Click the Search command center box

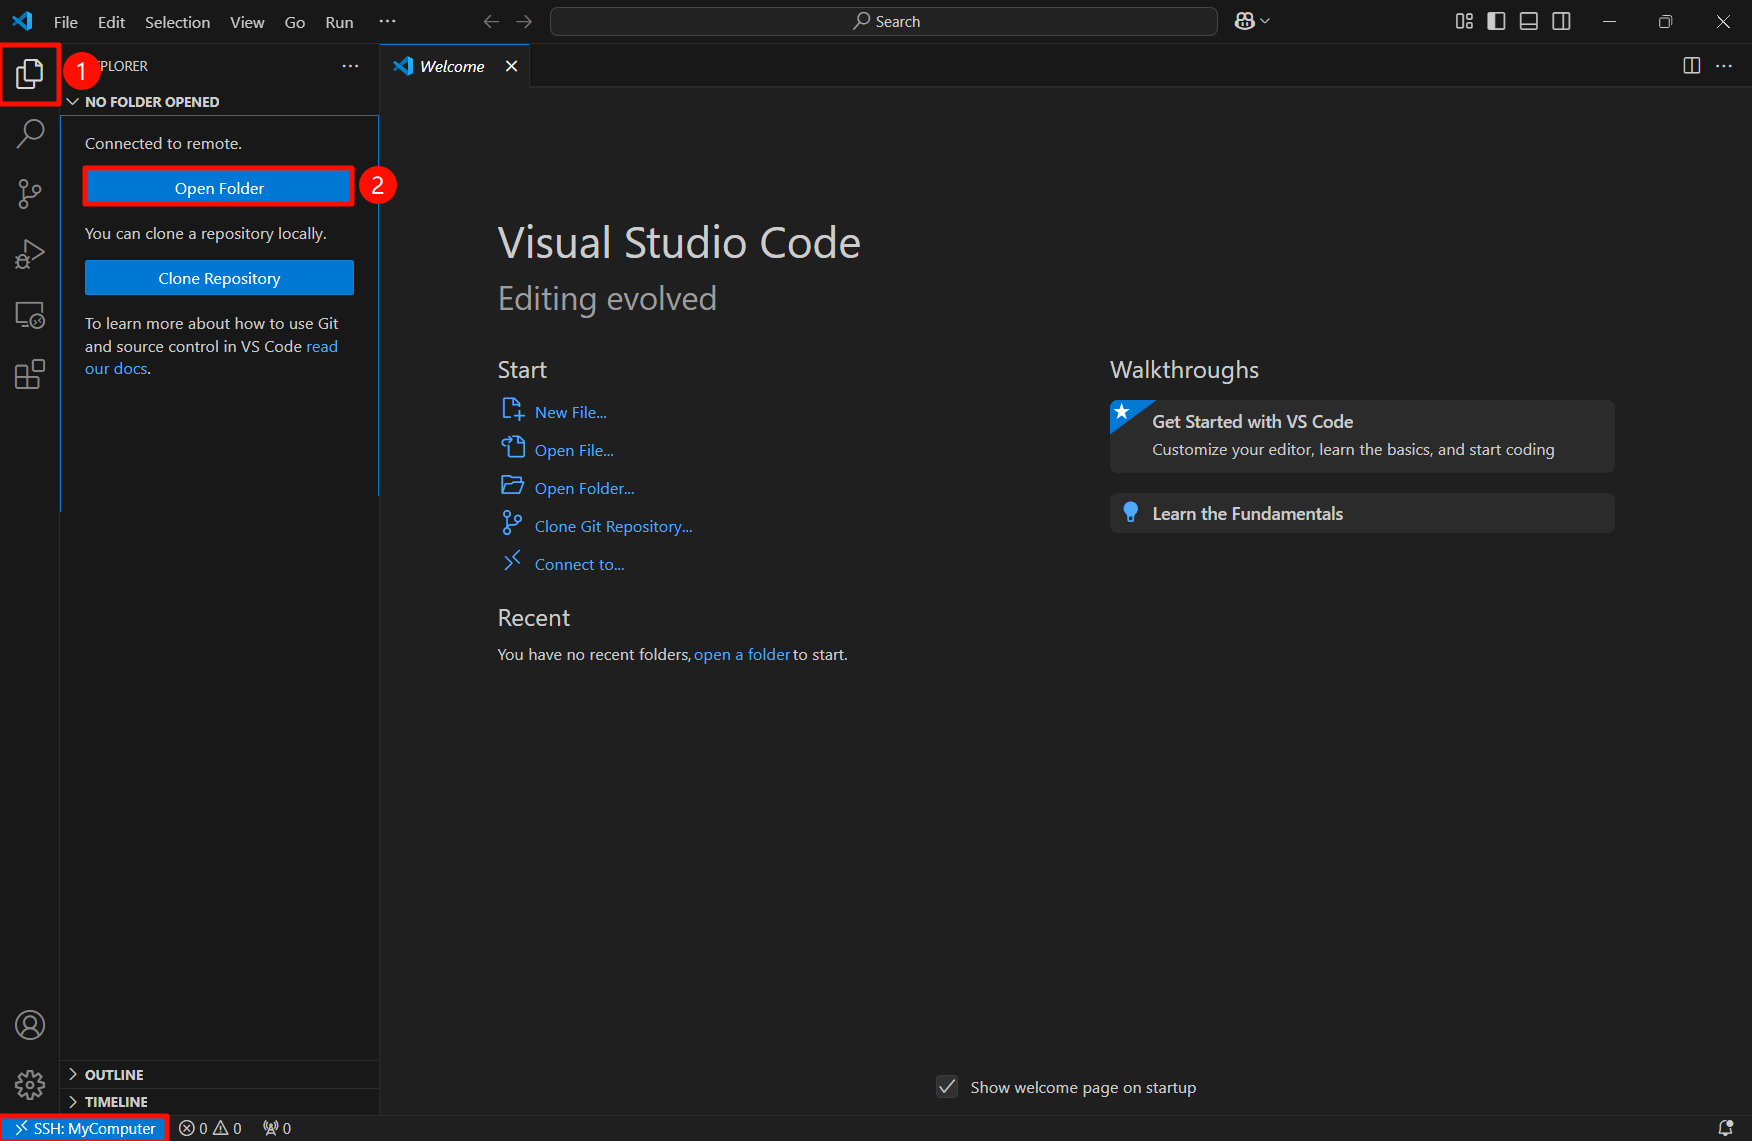(884, 22)
